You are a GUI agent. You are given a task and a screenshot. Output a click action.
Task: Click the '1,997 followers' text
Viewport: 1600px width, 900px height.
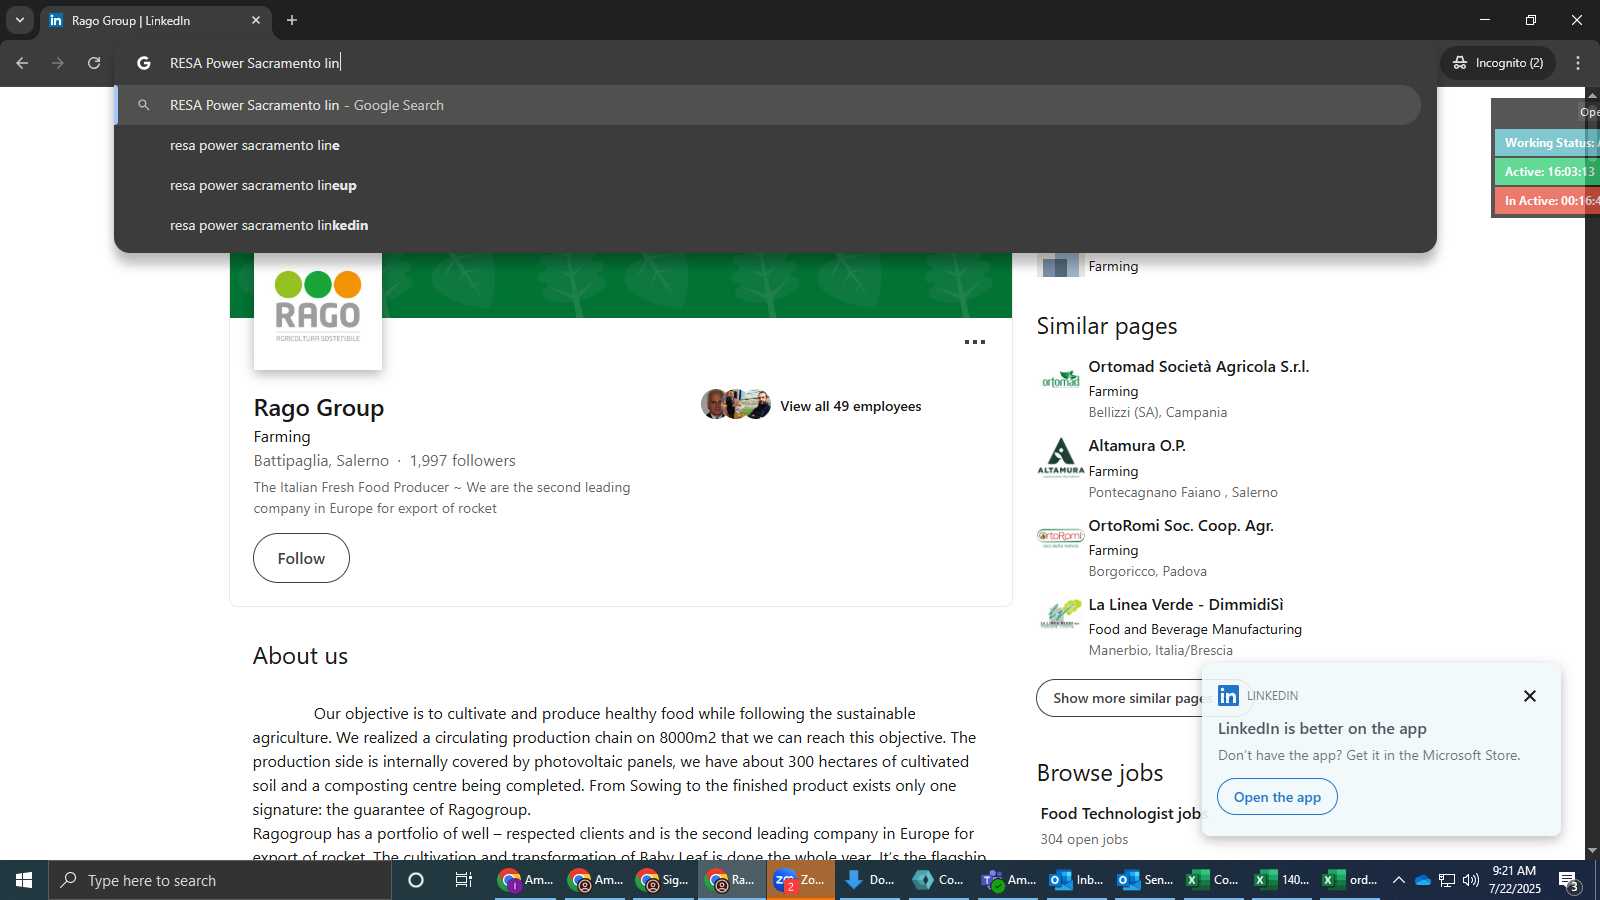462,461
